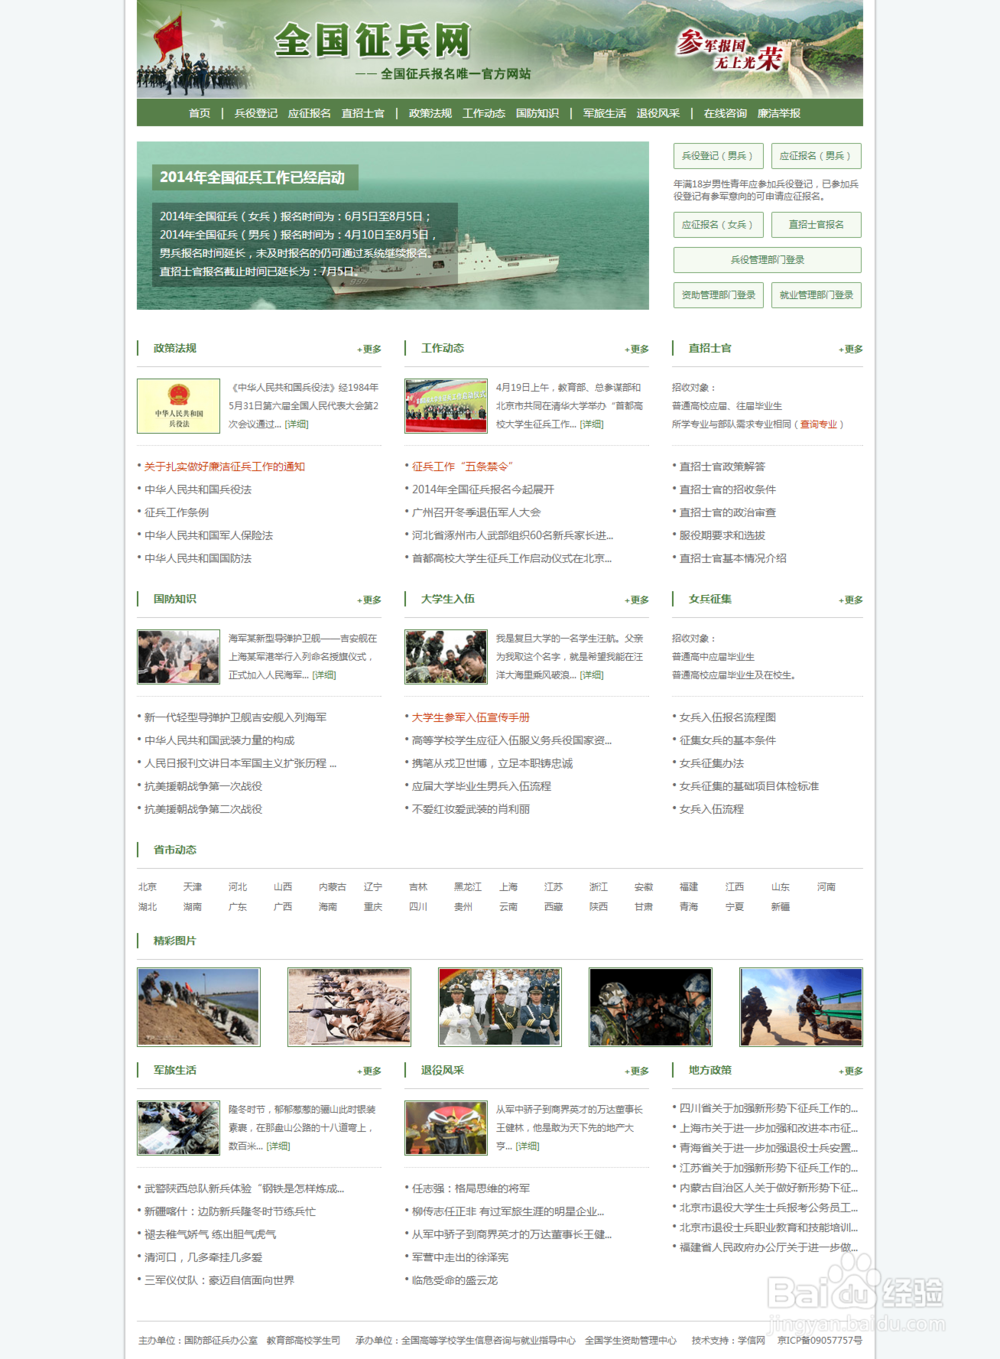Click the 查询专业 link
This screenshot has height=1359, width=1000.
819,424
